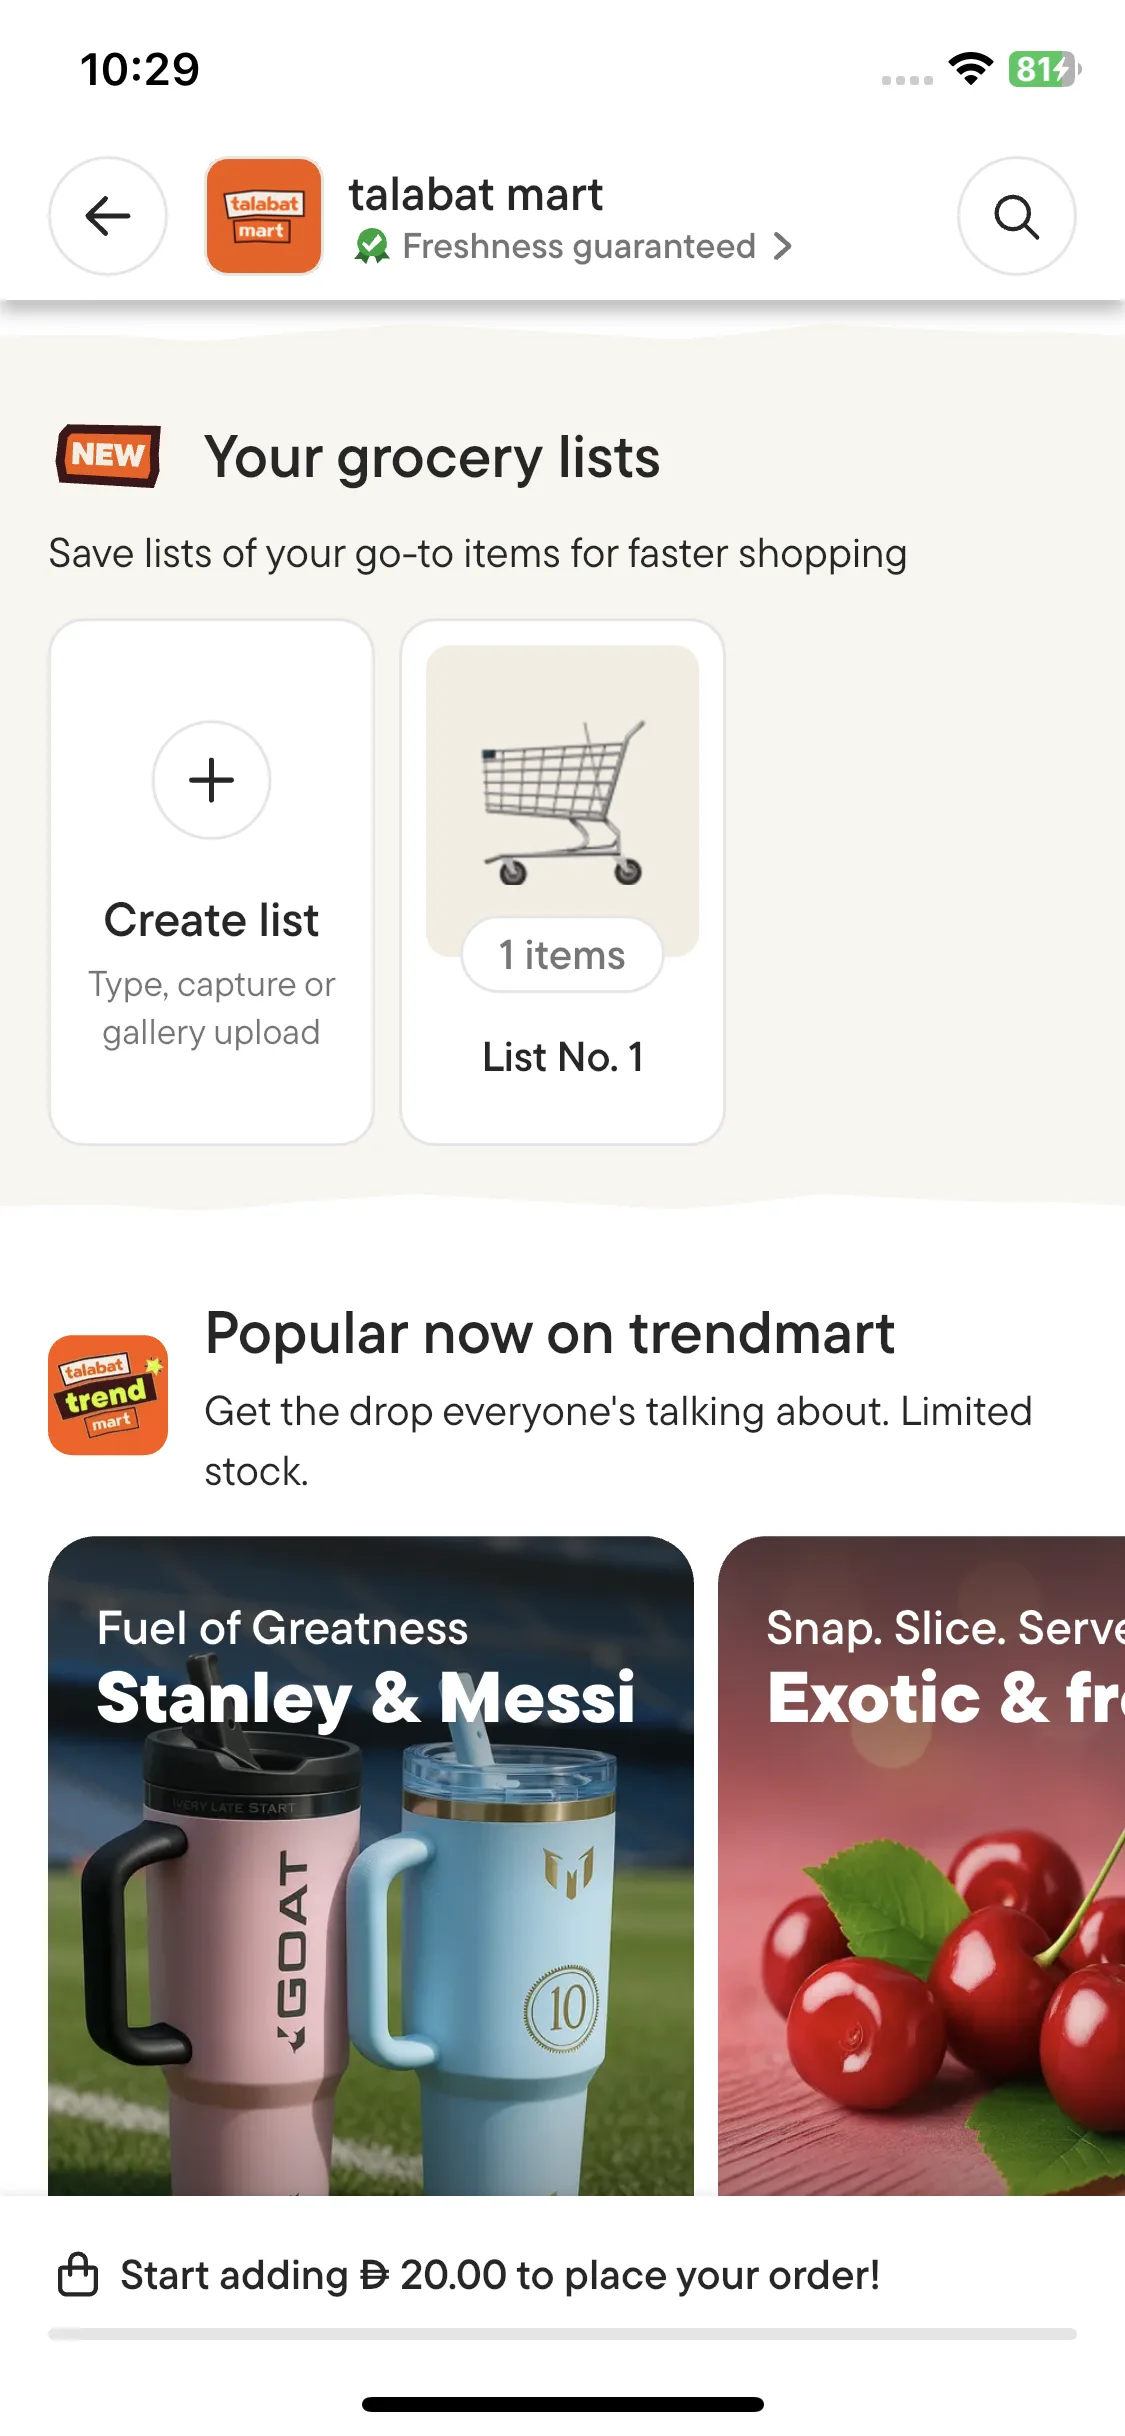Tap the order minimum progress bar
1125x2436 pixels.
tap(562, 2334)
